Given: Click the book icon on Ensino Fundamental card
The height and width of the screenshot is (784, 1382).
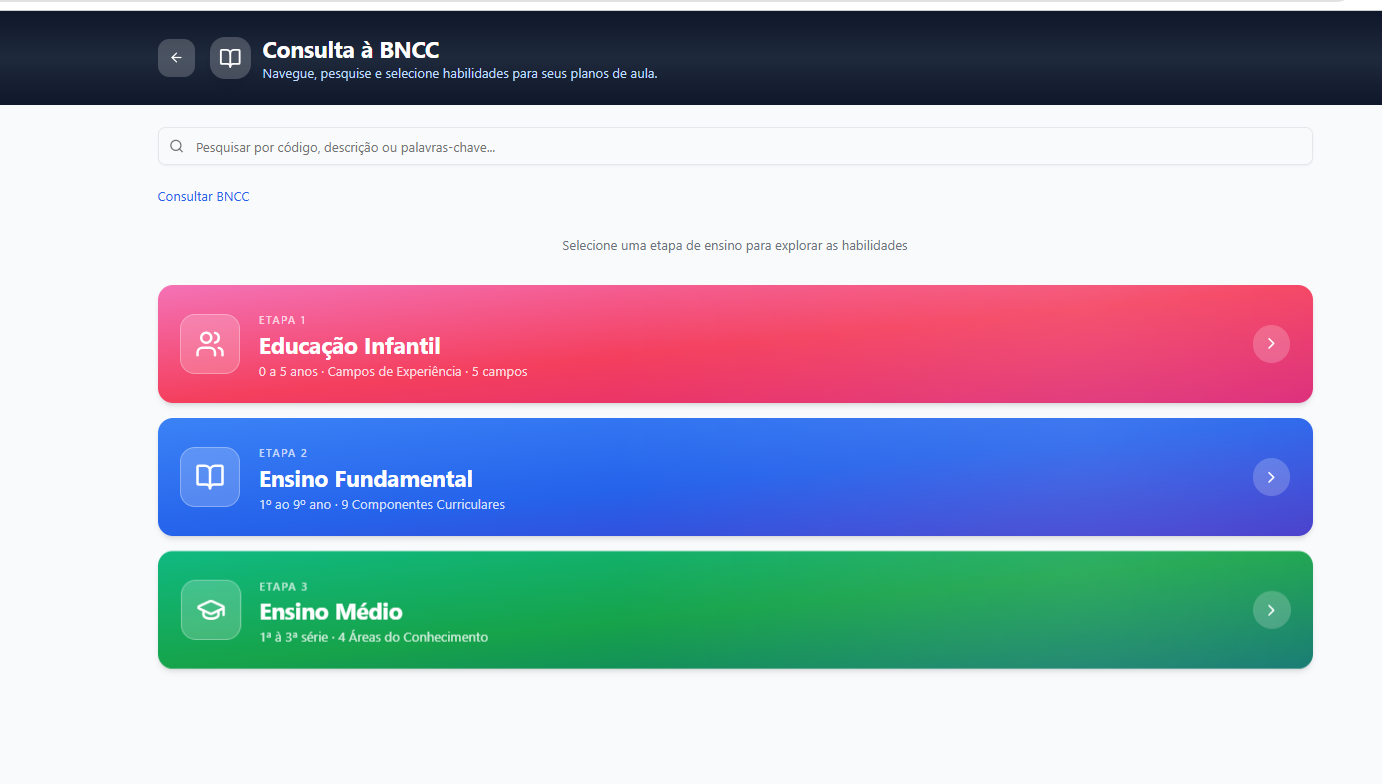Looking at the screenshot, I should click(x=210, y=477).
